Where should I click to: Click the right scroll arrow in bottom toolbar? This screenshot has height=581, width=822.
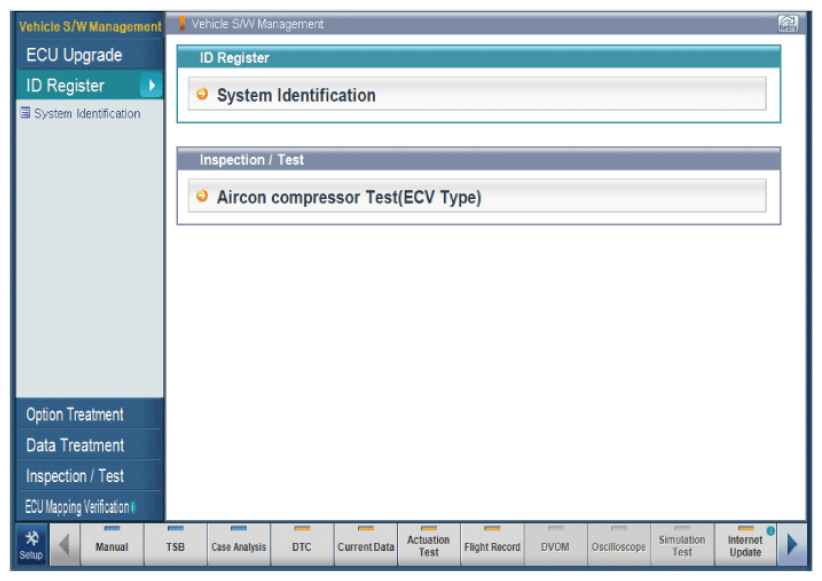(792, 545)
